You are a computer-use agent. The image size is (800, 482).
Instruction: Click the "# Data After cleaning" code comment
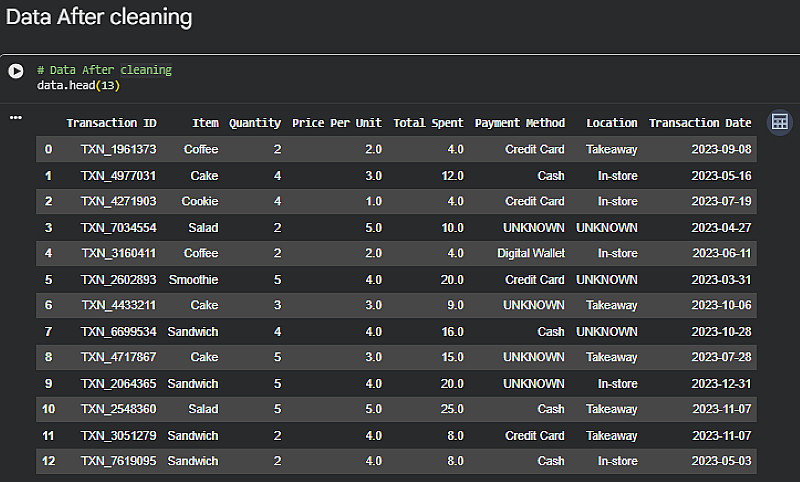coord(104,70)
